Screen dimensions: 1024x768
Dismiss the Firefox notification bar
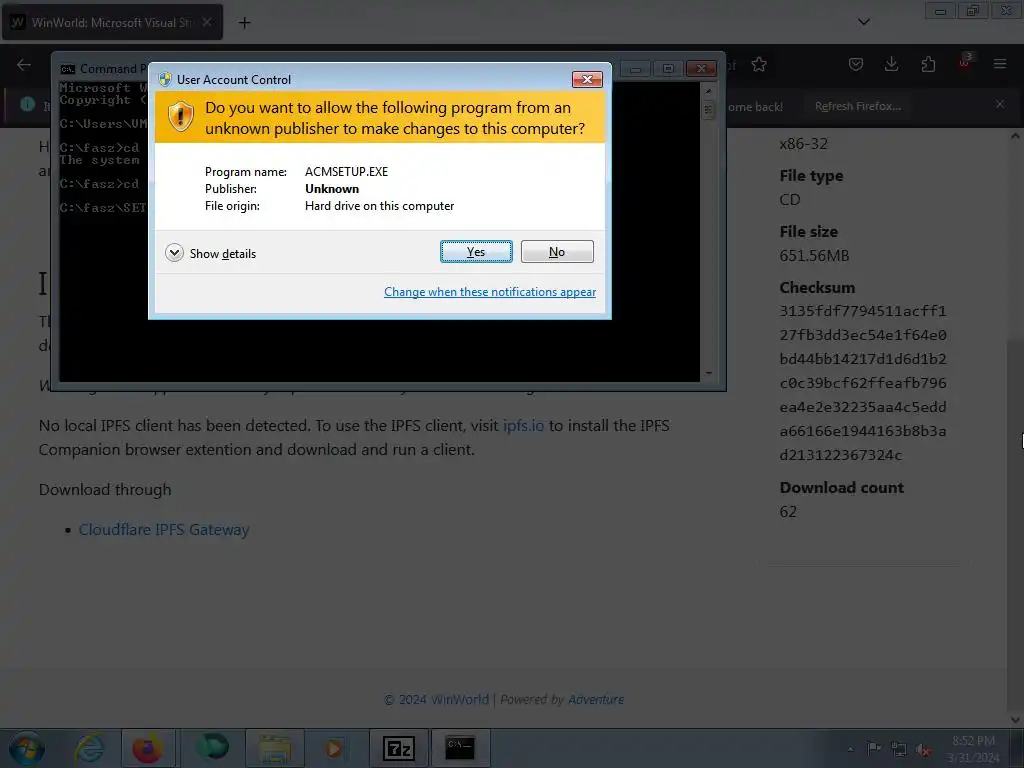(1000, 104)
